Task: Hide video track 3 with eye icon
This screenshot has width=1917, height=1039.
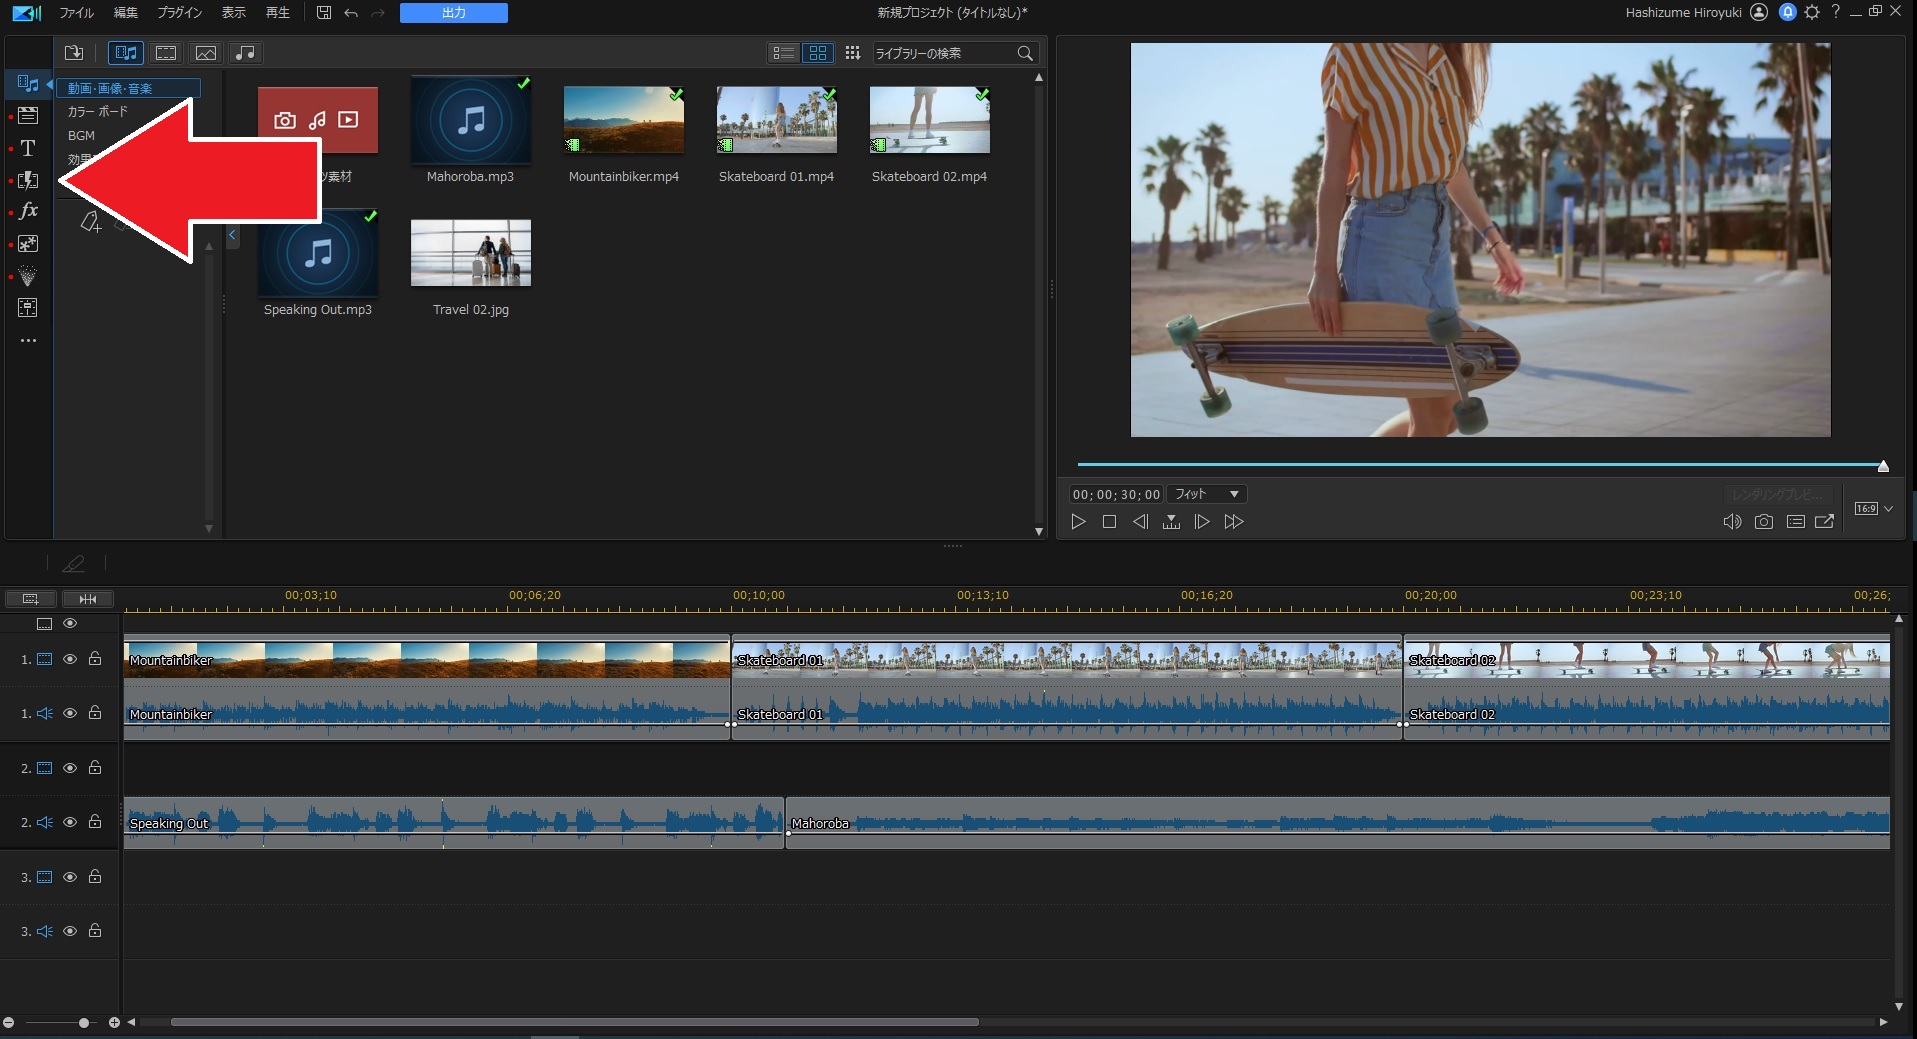Action: pyautogui.click(x=70, y=877)
